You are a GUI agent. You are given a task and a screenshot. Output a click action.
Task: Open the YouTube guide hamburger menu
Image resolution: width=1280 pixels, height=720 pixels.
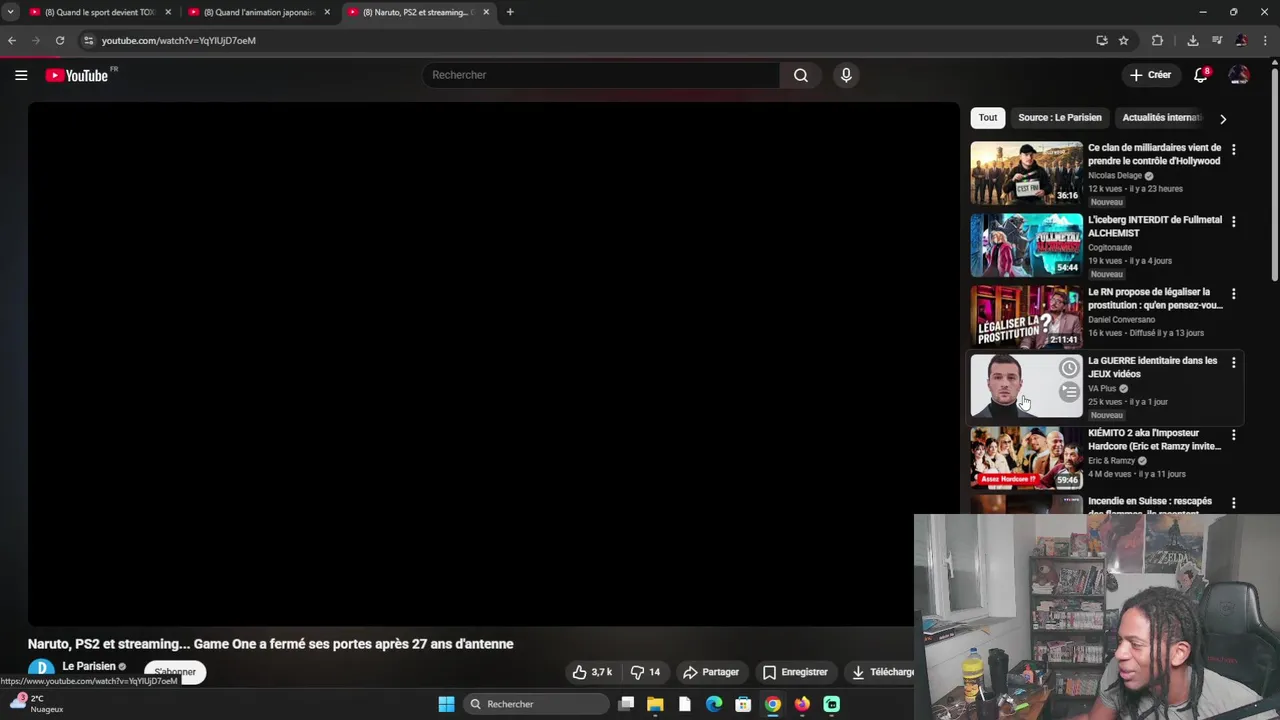tap(21, 75)
